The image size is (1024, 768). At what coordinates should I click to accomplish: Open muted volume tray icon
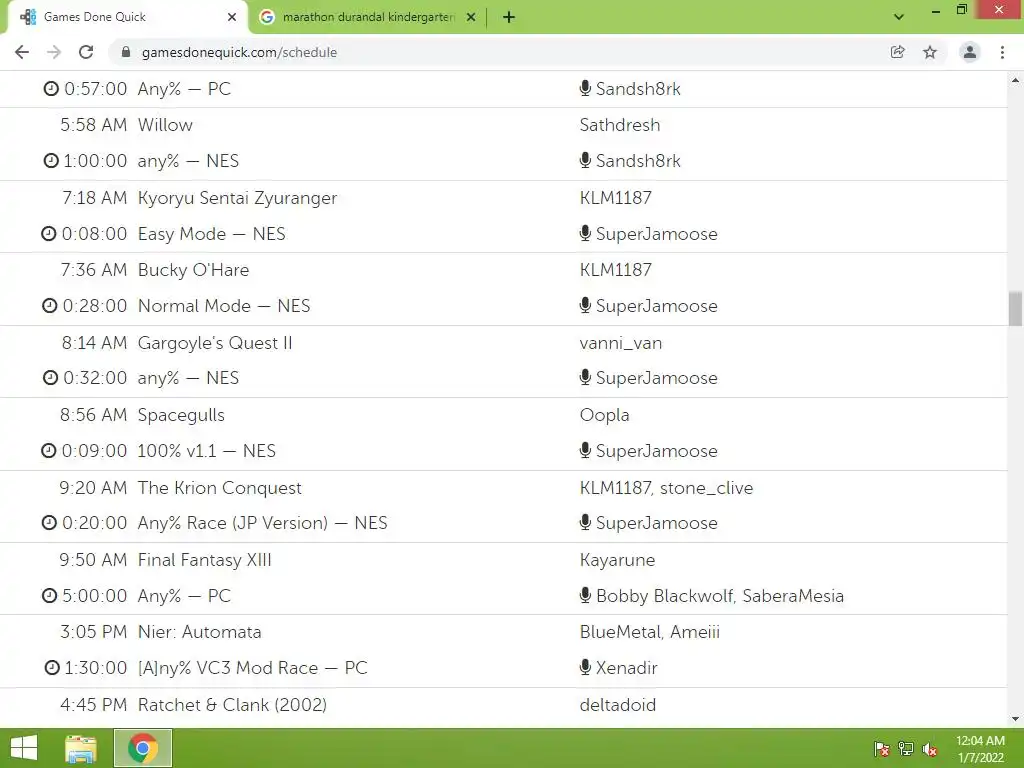click(x=930, y=749)
